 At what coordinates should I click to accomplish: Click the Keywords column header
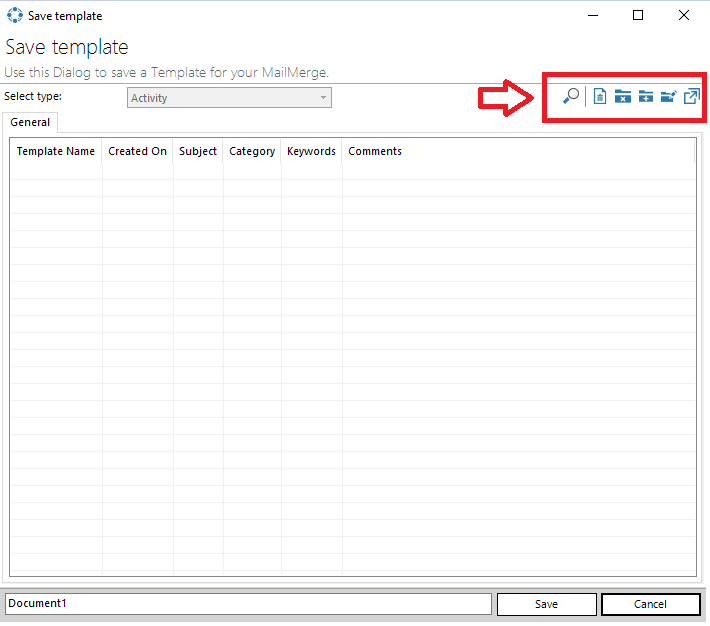pos(311,152)
